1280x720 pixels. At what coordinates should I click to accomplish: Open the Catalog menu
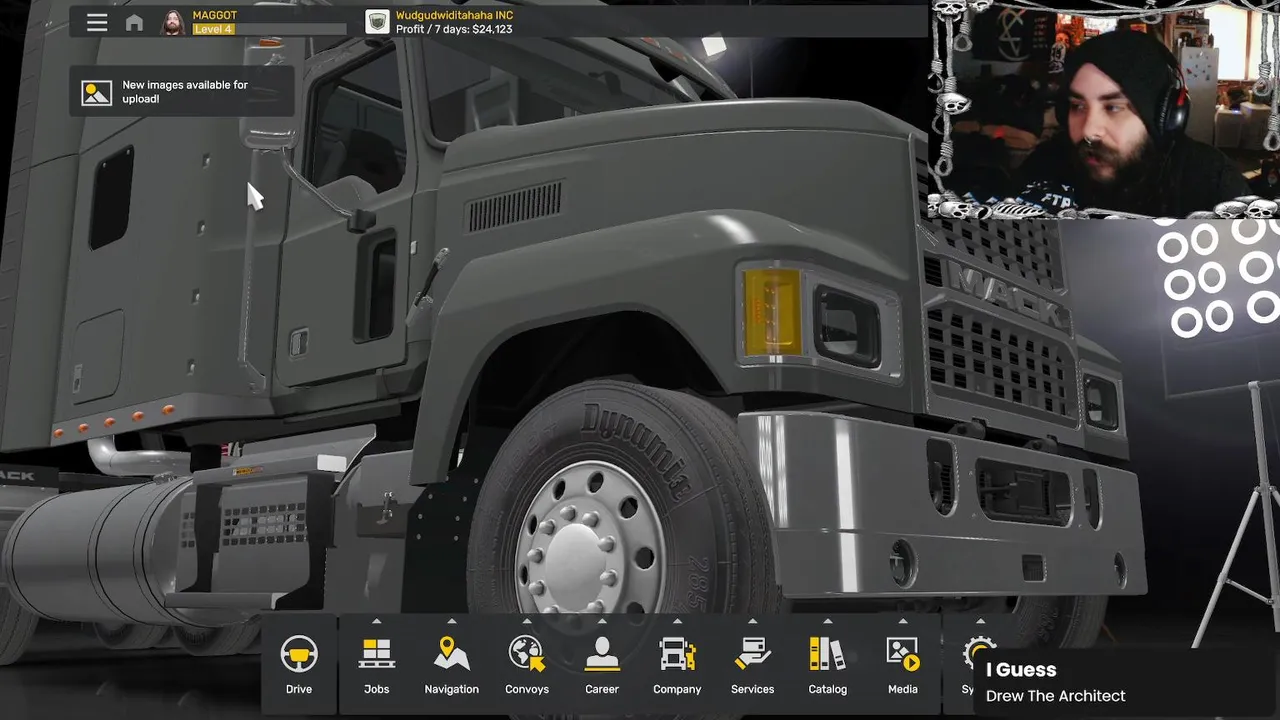click(x=827, y=665)
